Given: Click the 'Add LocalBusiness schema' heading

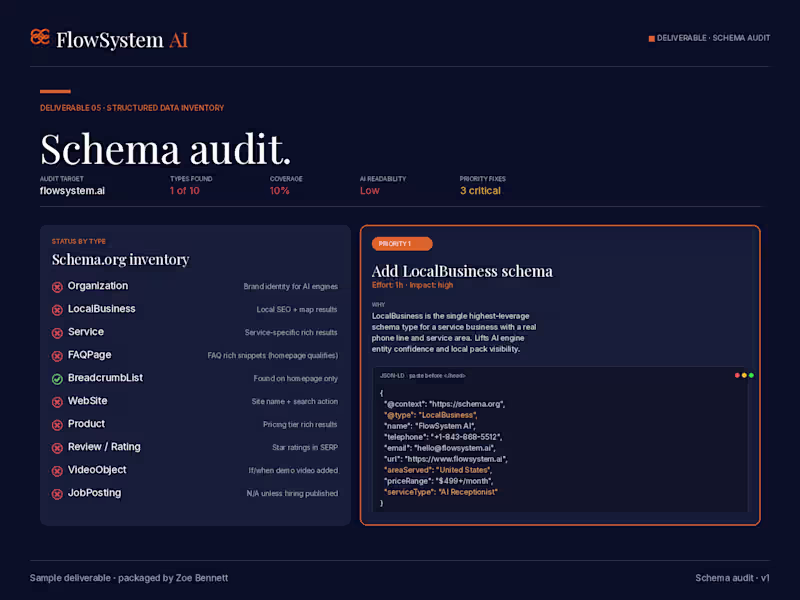Looking at the screenshot, I should 462,271.
